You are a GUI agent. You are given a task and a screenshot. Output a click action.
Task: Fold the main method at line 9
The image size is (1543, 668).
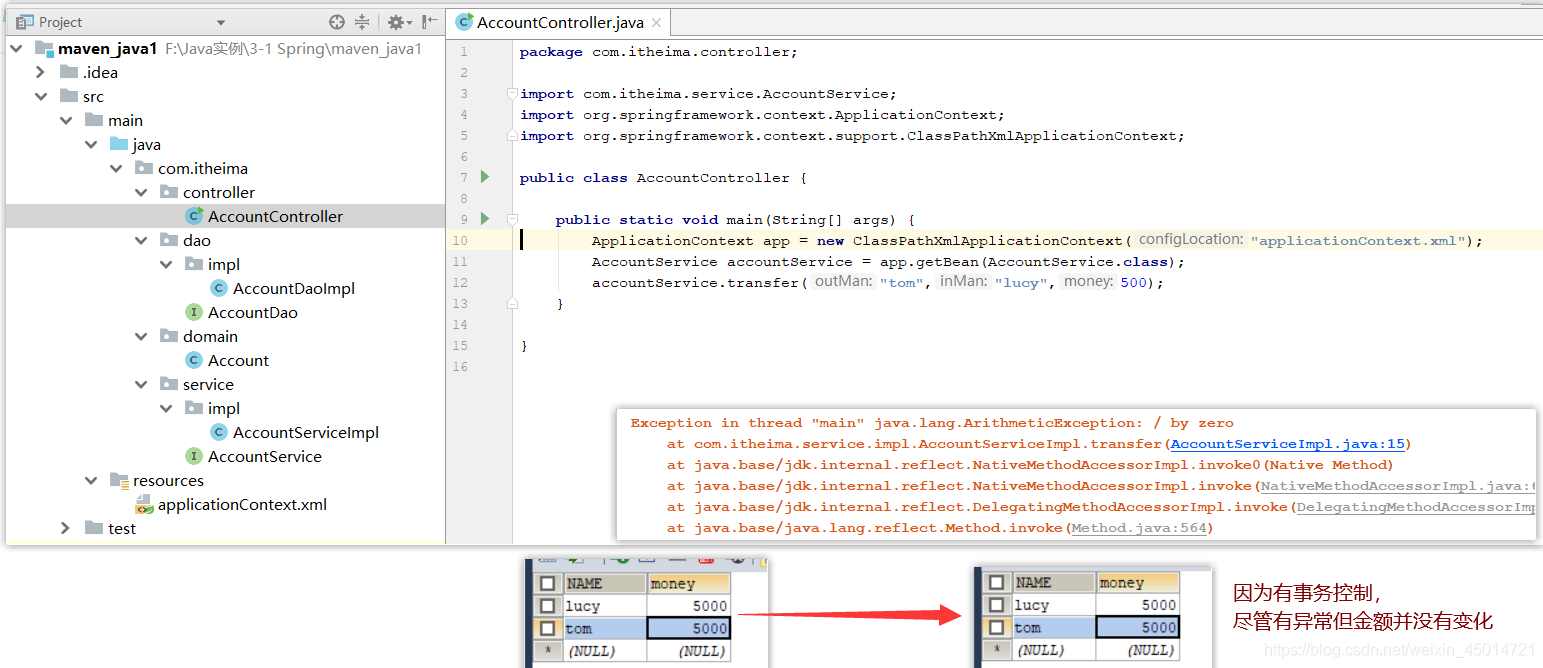[x=512, y=219]
